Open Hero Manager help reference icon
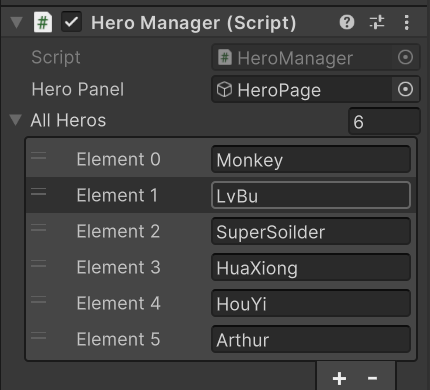 [x=347, y=23]
